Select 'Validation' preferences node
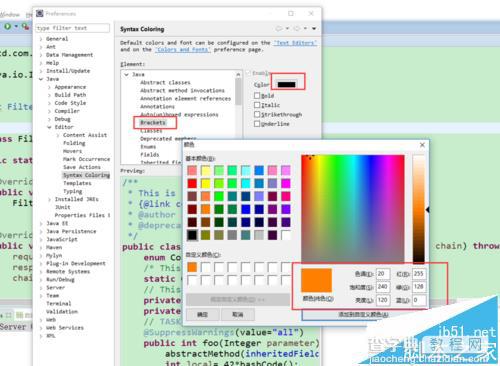 (x=62, y=312)
